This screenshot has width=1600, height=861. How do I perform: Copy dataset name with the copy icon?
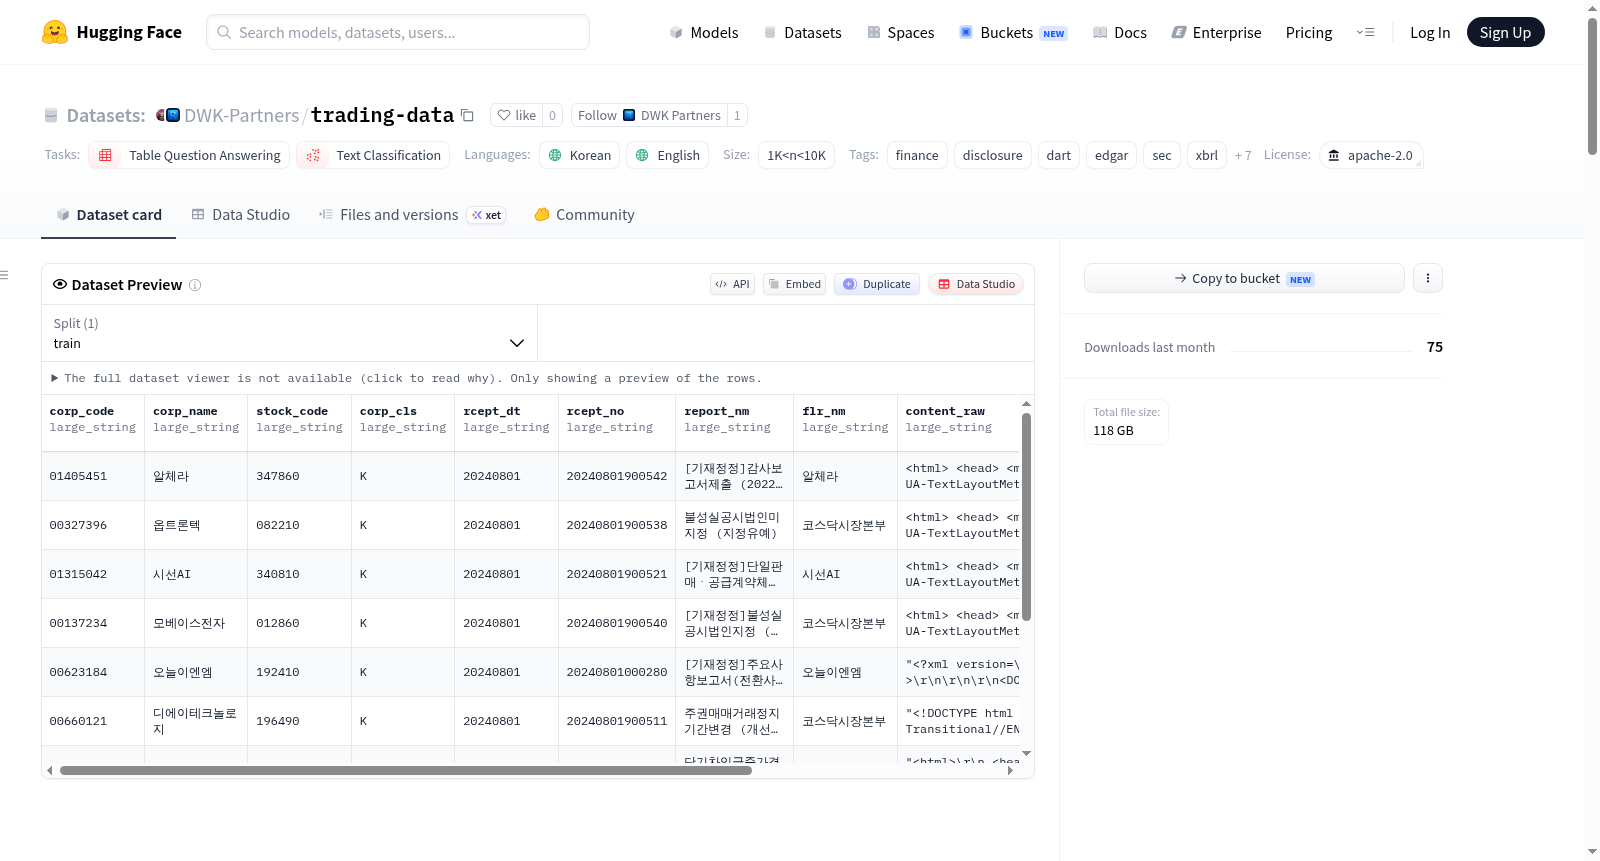(x=467, y=115)
